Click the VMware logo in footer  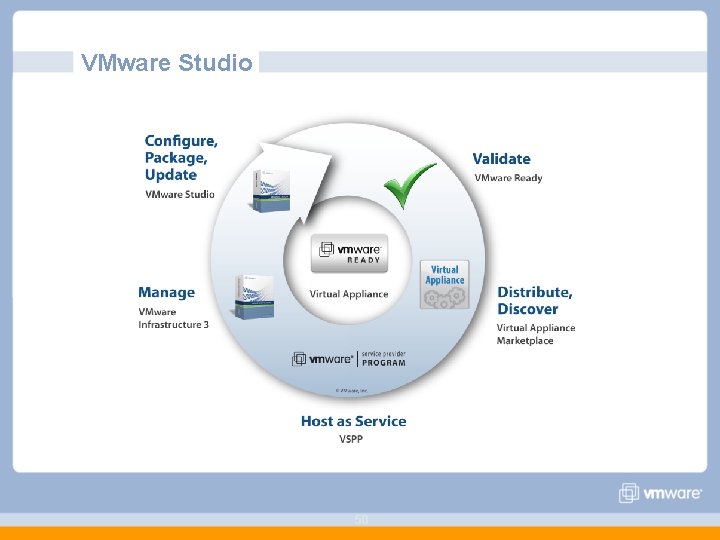[660, 493]
